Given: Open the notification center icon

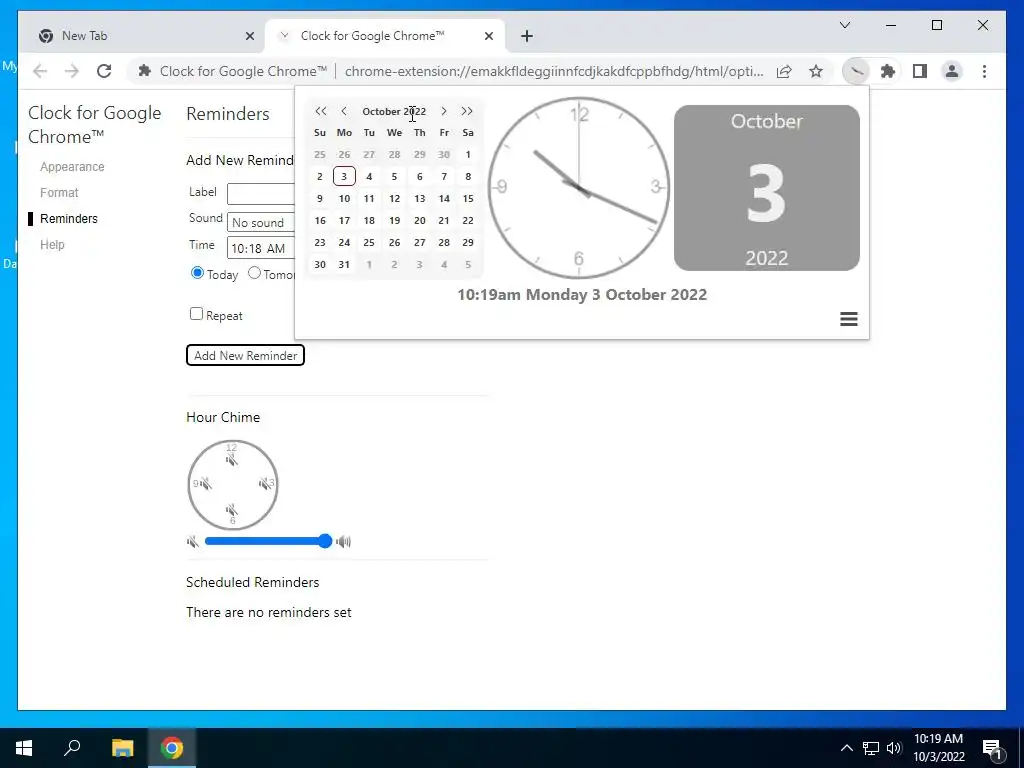Looking at the screenshot, I should click(x=992, y=748).
